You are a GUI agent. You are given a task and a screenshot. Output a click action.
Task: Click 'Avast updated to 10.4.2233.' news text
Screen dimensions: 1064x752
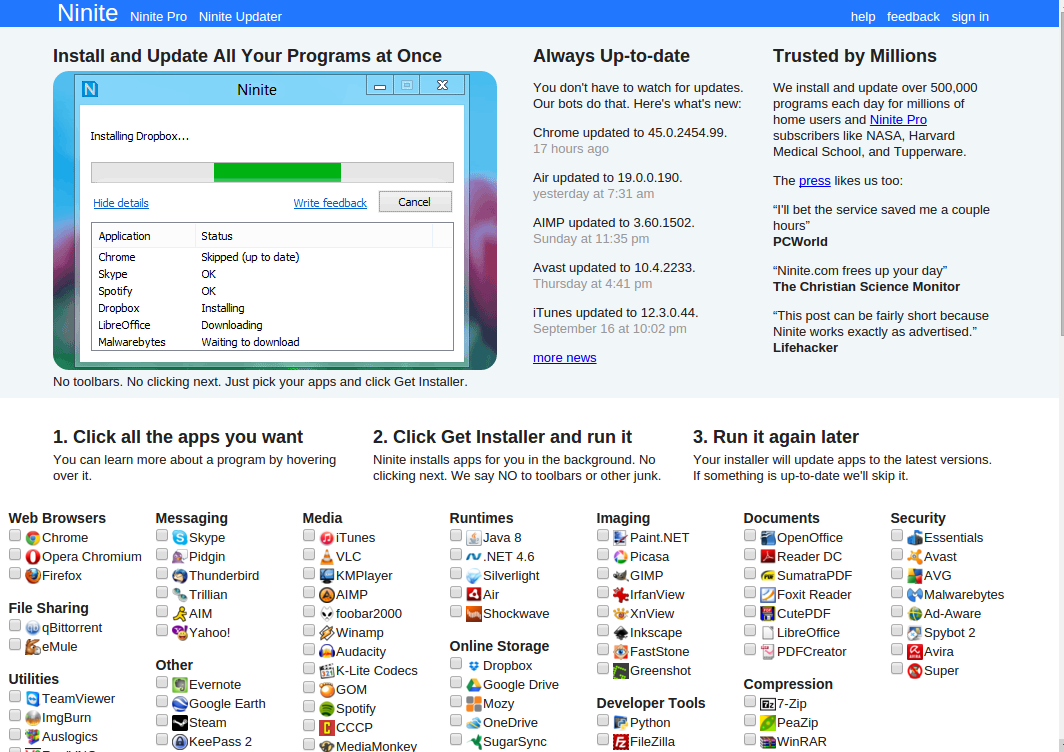pyautogui.click(x=614, y=267)
